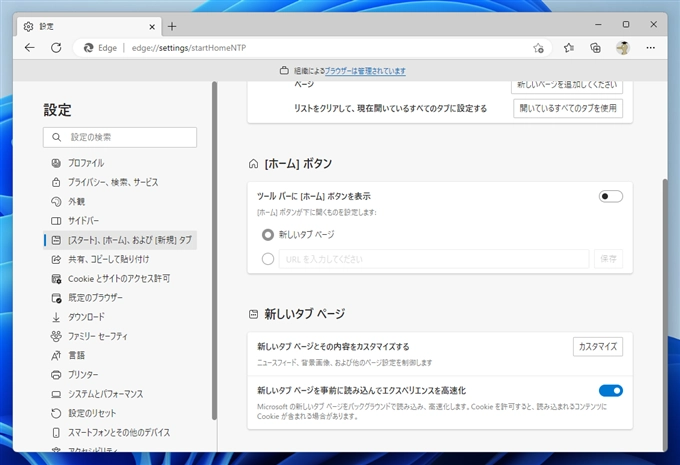Viewport: 680px width, 465px height.
Task: Click the main page vertical scrollbar
Action: tap(665, 314)
